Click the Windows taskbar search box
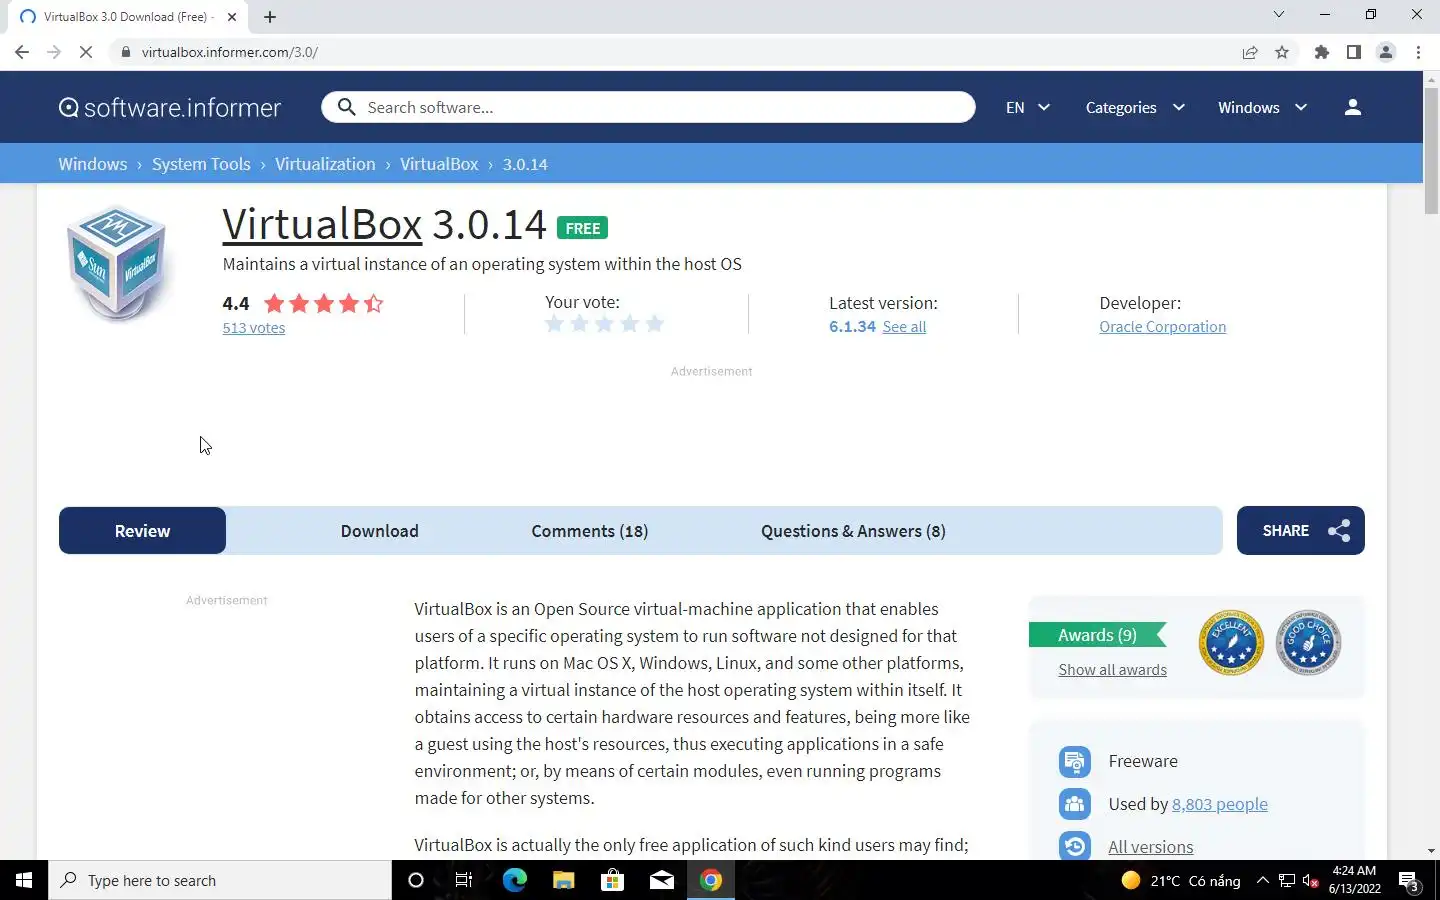Image resolution: width=1440 pixels, height=900 pixels. coord(220,880)
